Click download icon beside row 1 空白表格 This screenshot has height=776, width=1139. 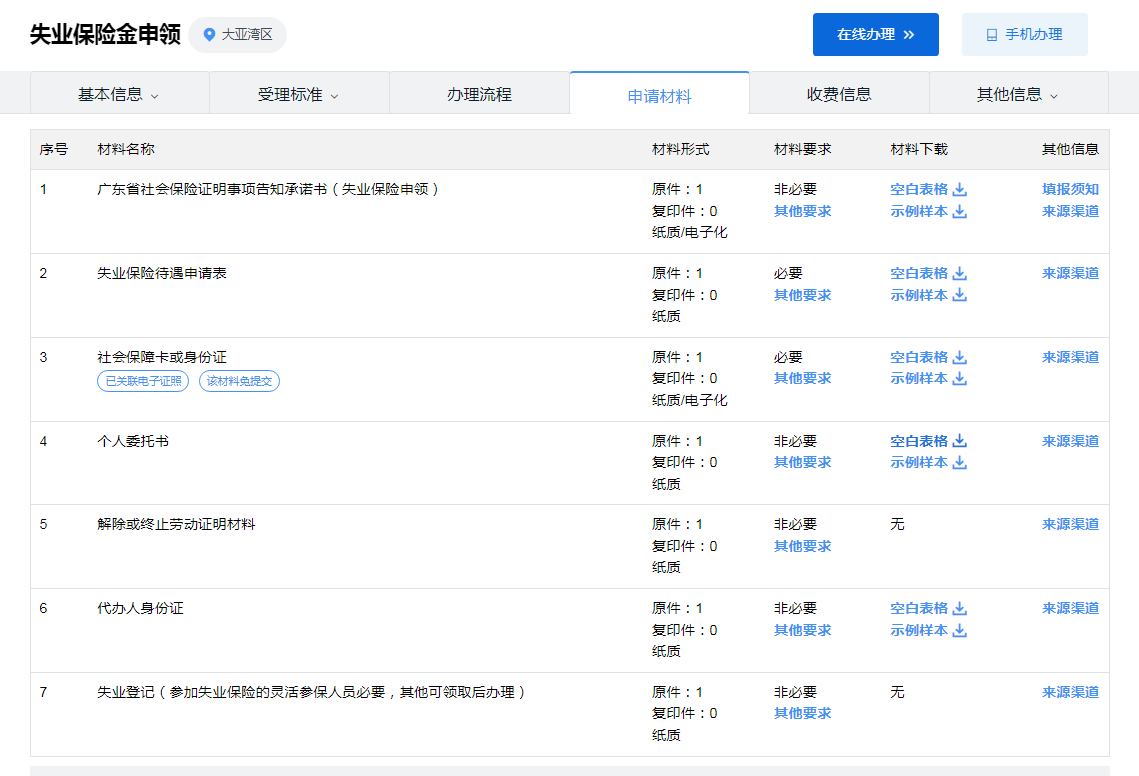(960, 190)
